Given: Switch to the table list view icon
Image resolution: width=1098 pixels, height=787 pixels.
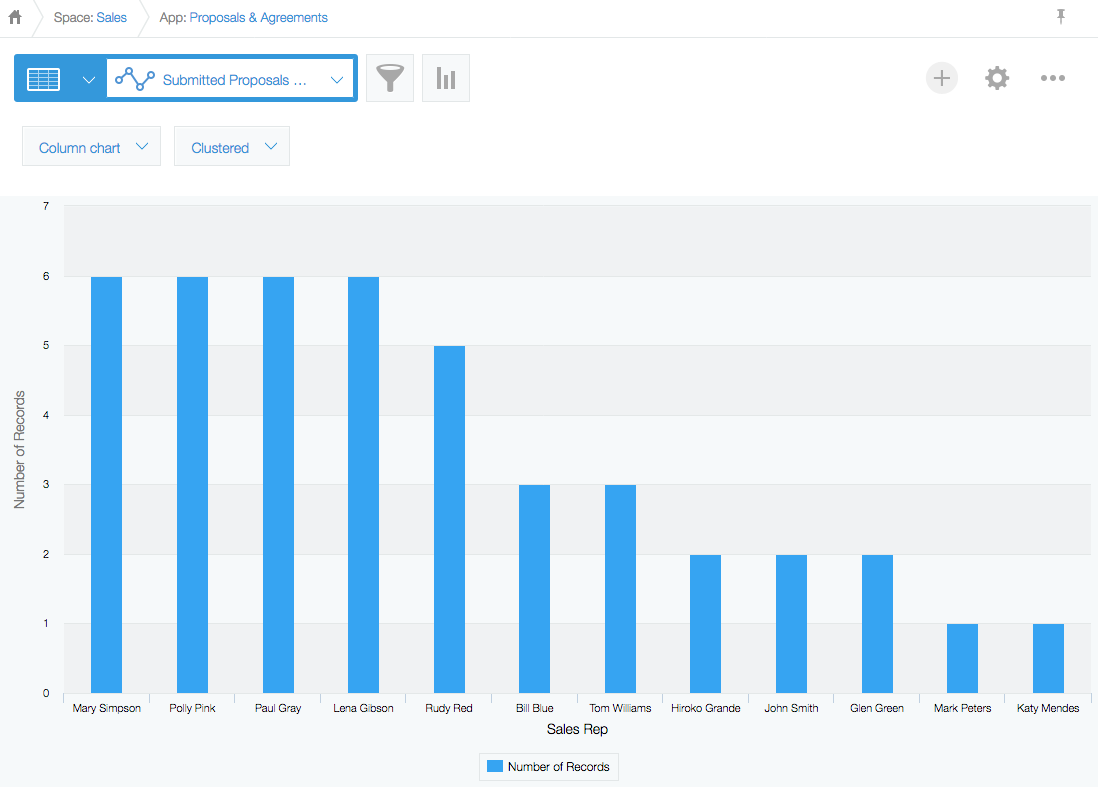Looking at the screenshot, I should 43,79.
